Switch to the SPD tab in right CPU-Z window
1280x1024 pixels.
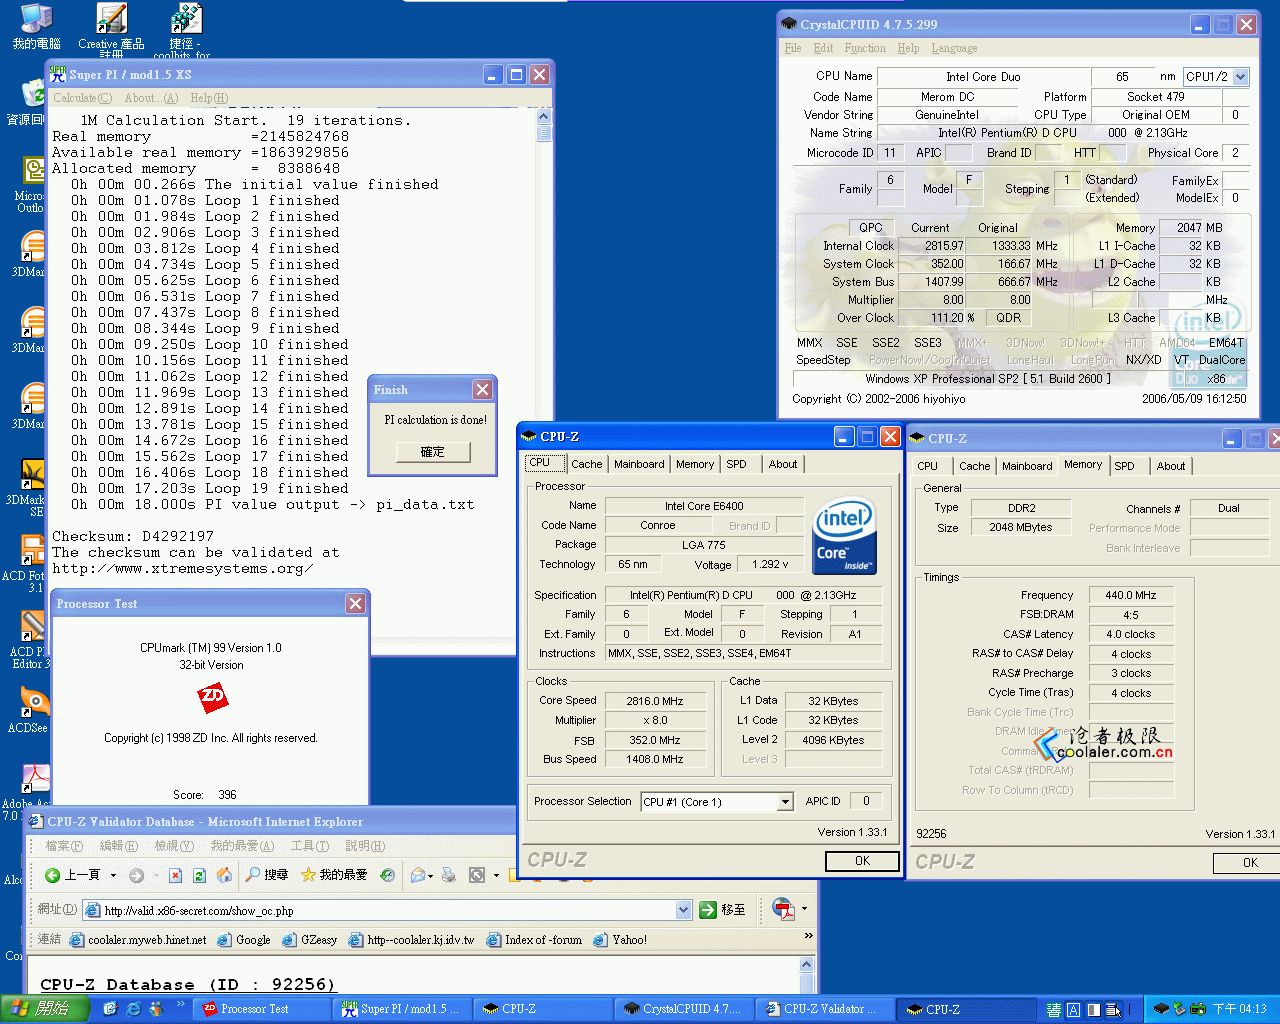(x=1124, y=466)
